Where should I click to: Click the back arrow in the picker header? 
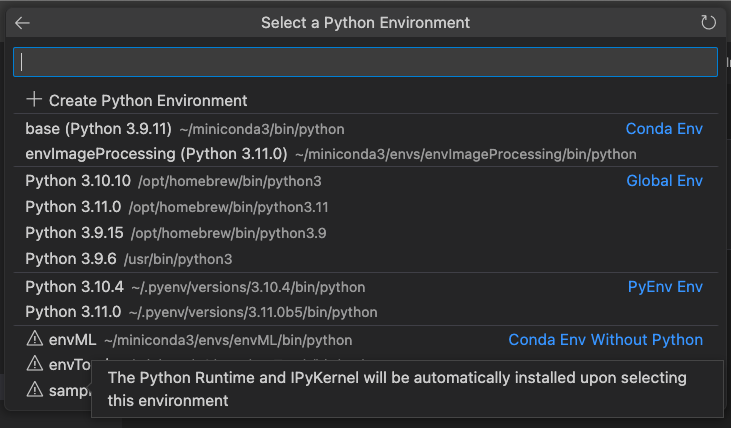(22, 22)
